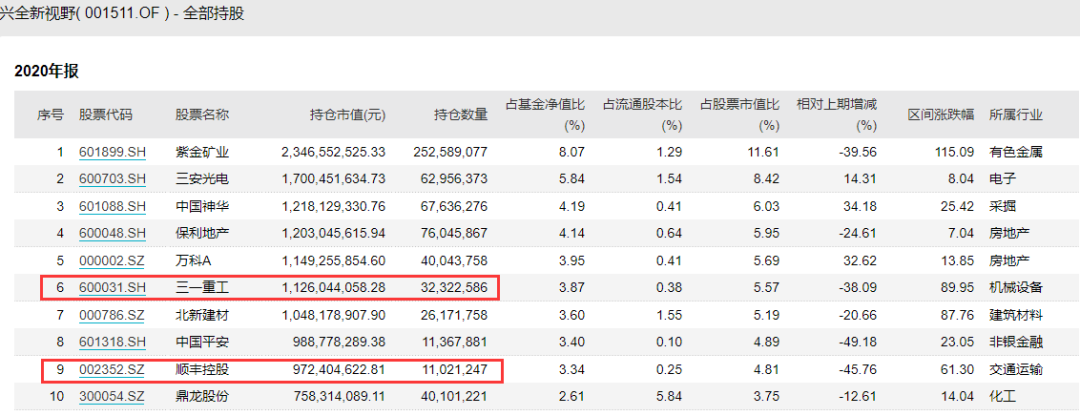Viewport: 1080px width, 416px height.
Task: Select stock name 北新建材
Action: [x=202, y=315]
